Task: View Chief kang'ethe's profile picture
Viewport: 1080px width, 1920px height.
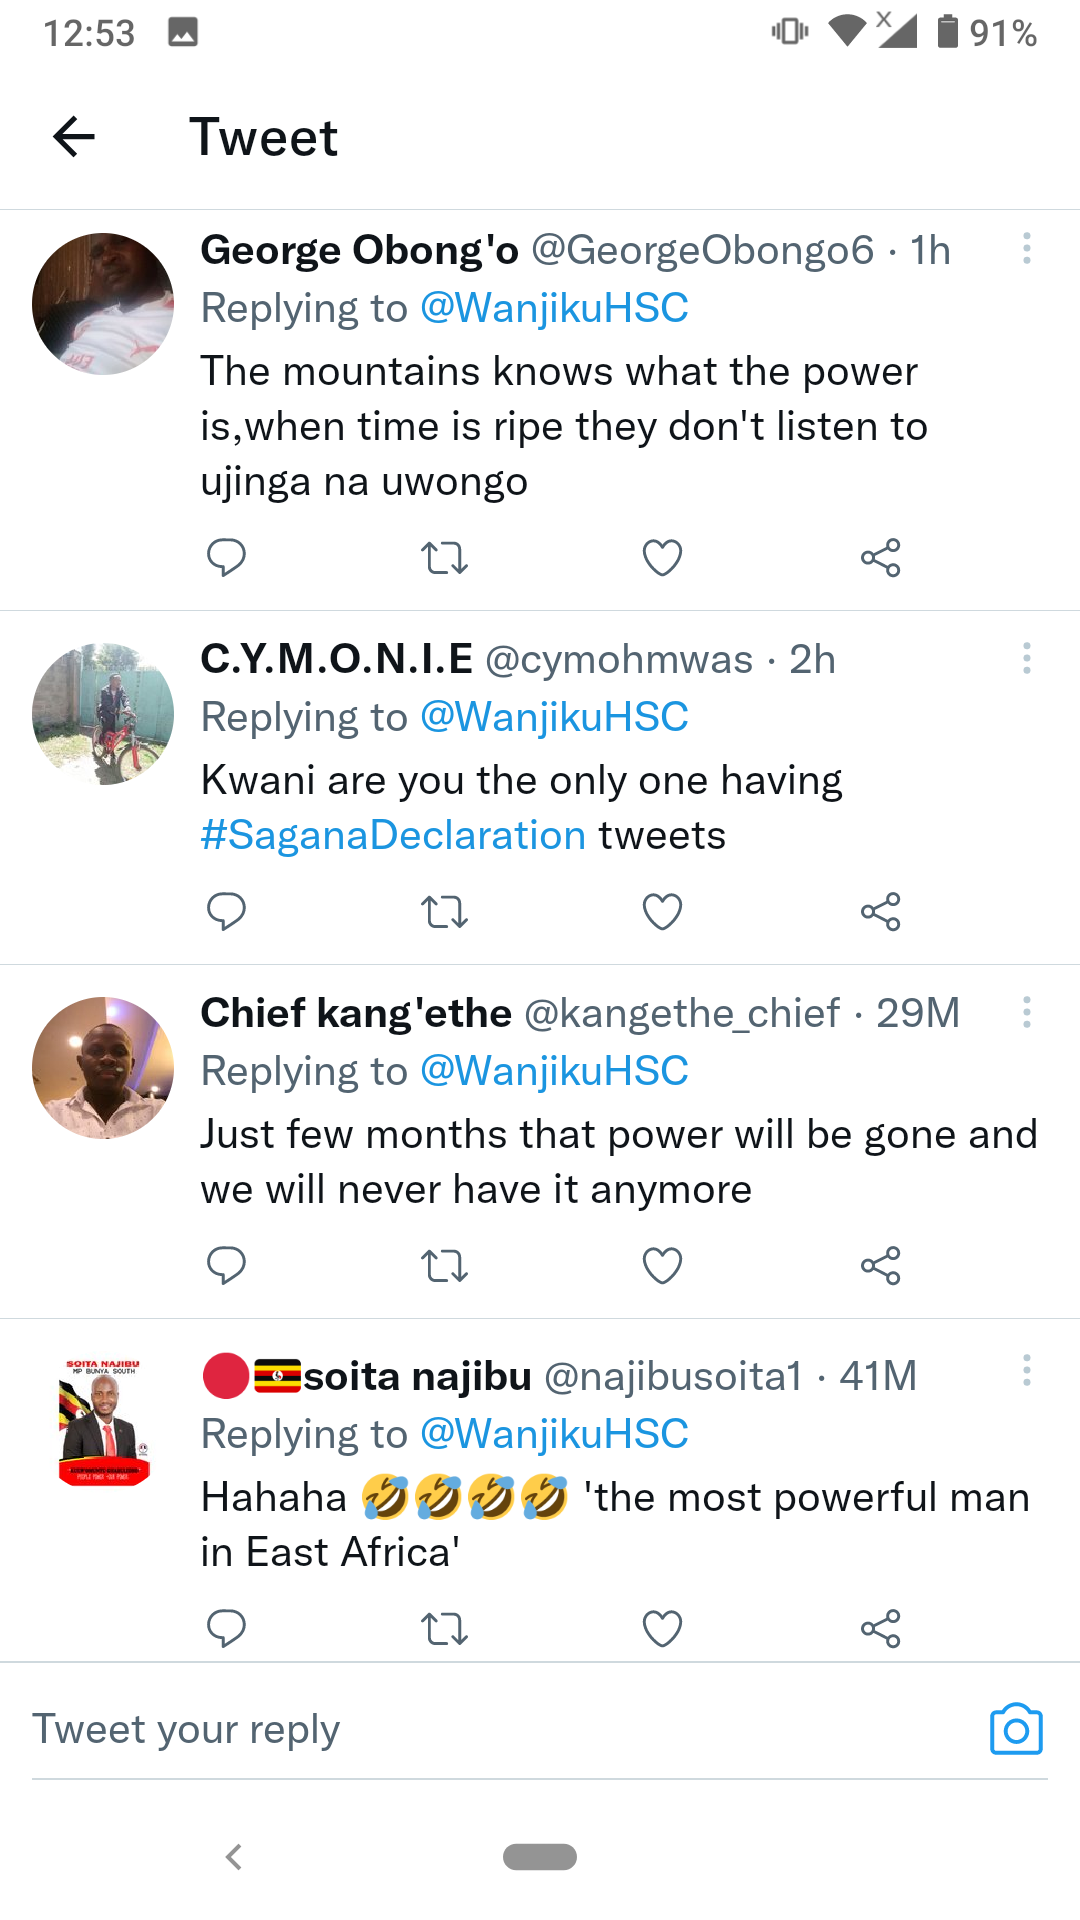Action: click(x=103, y=1068)
